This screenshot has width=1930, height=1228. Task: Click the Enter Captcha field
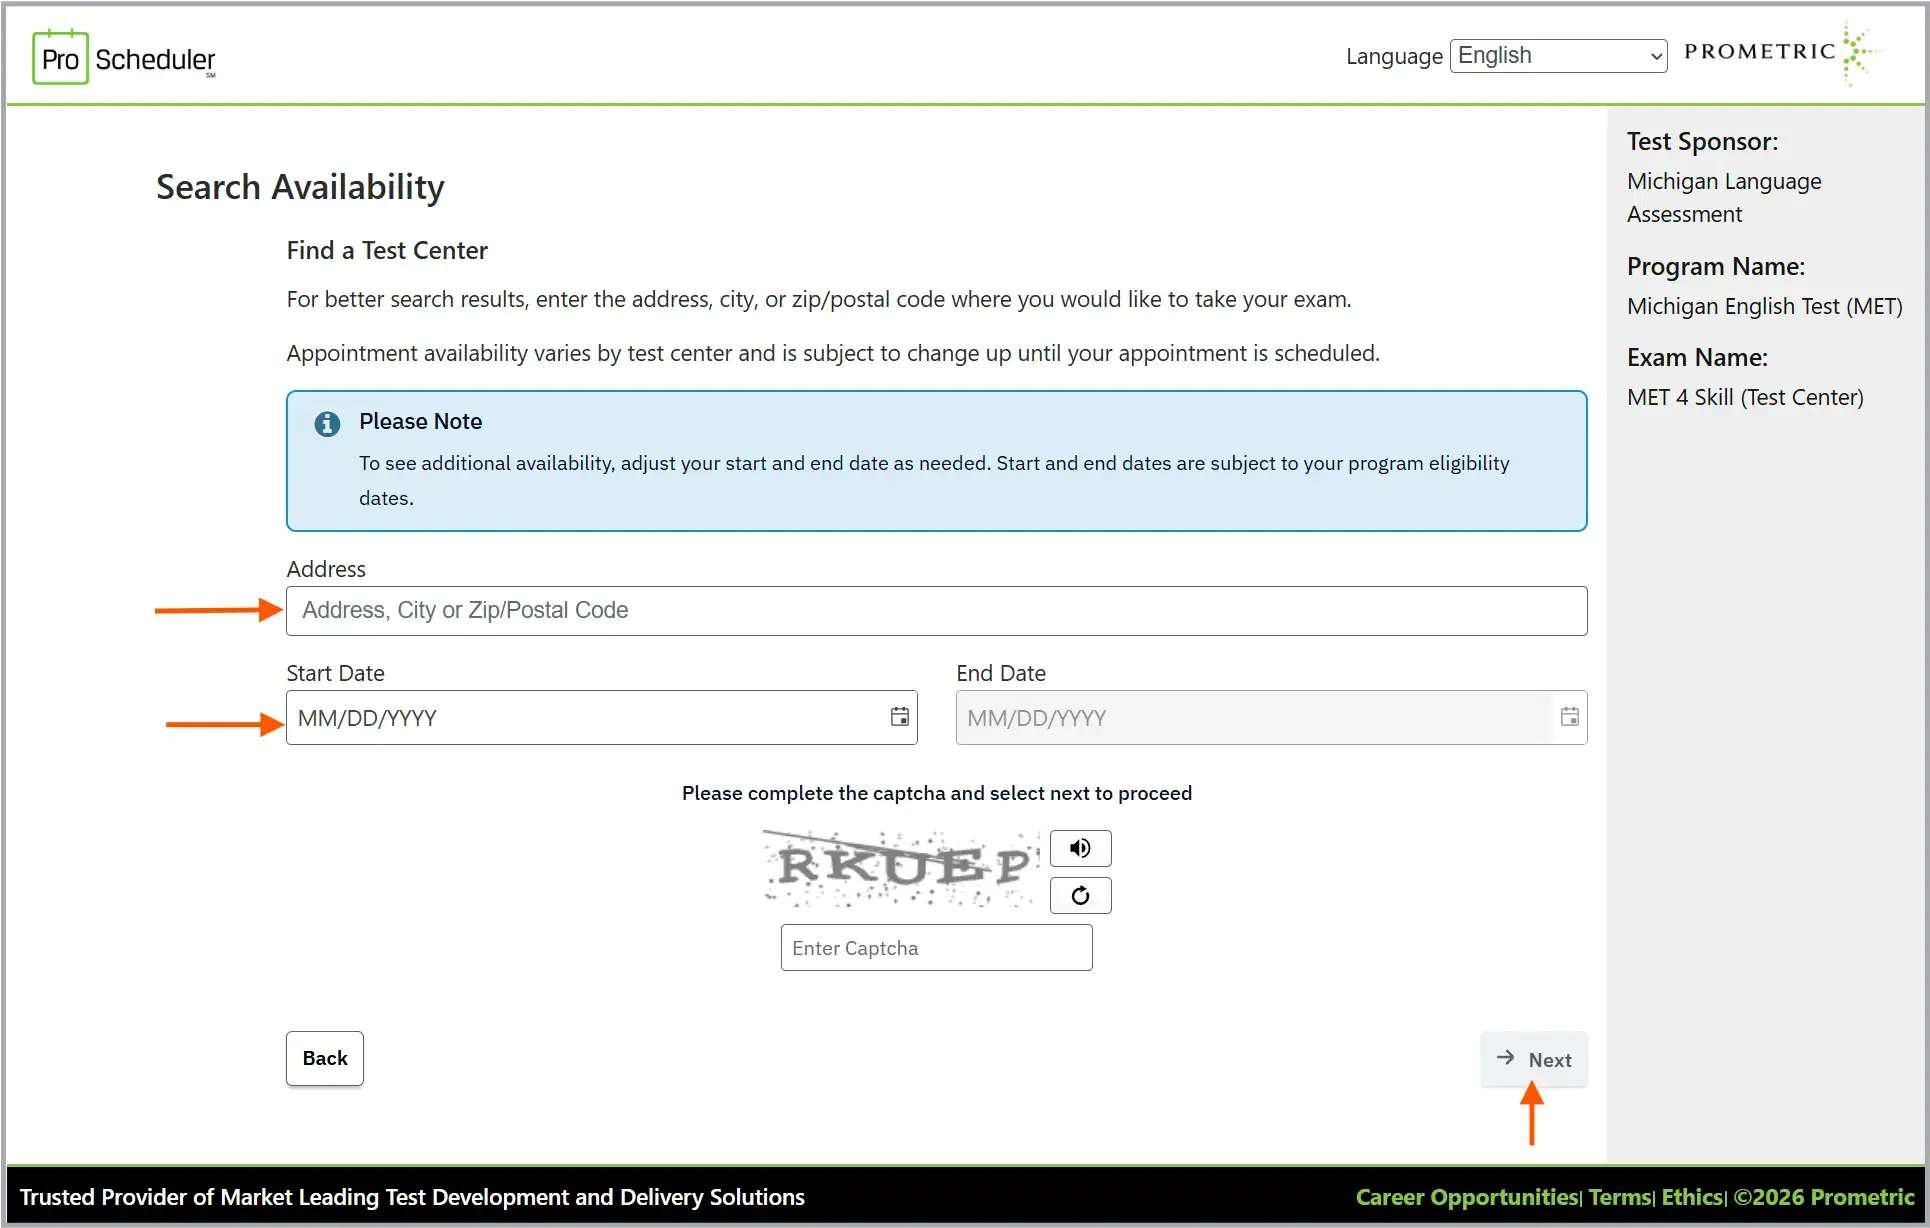coord(936,948)
